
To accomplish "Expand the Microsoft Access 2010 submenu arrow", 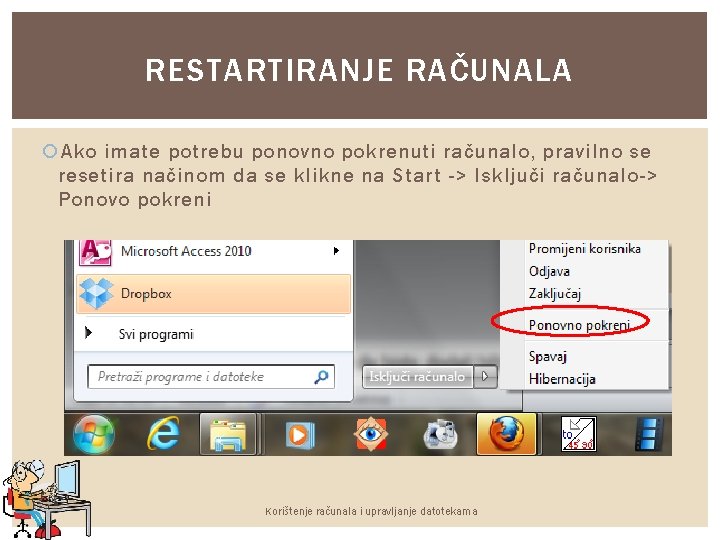I will (x=336, y=251).
